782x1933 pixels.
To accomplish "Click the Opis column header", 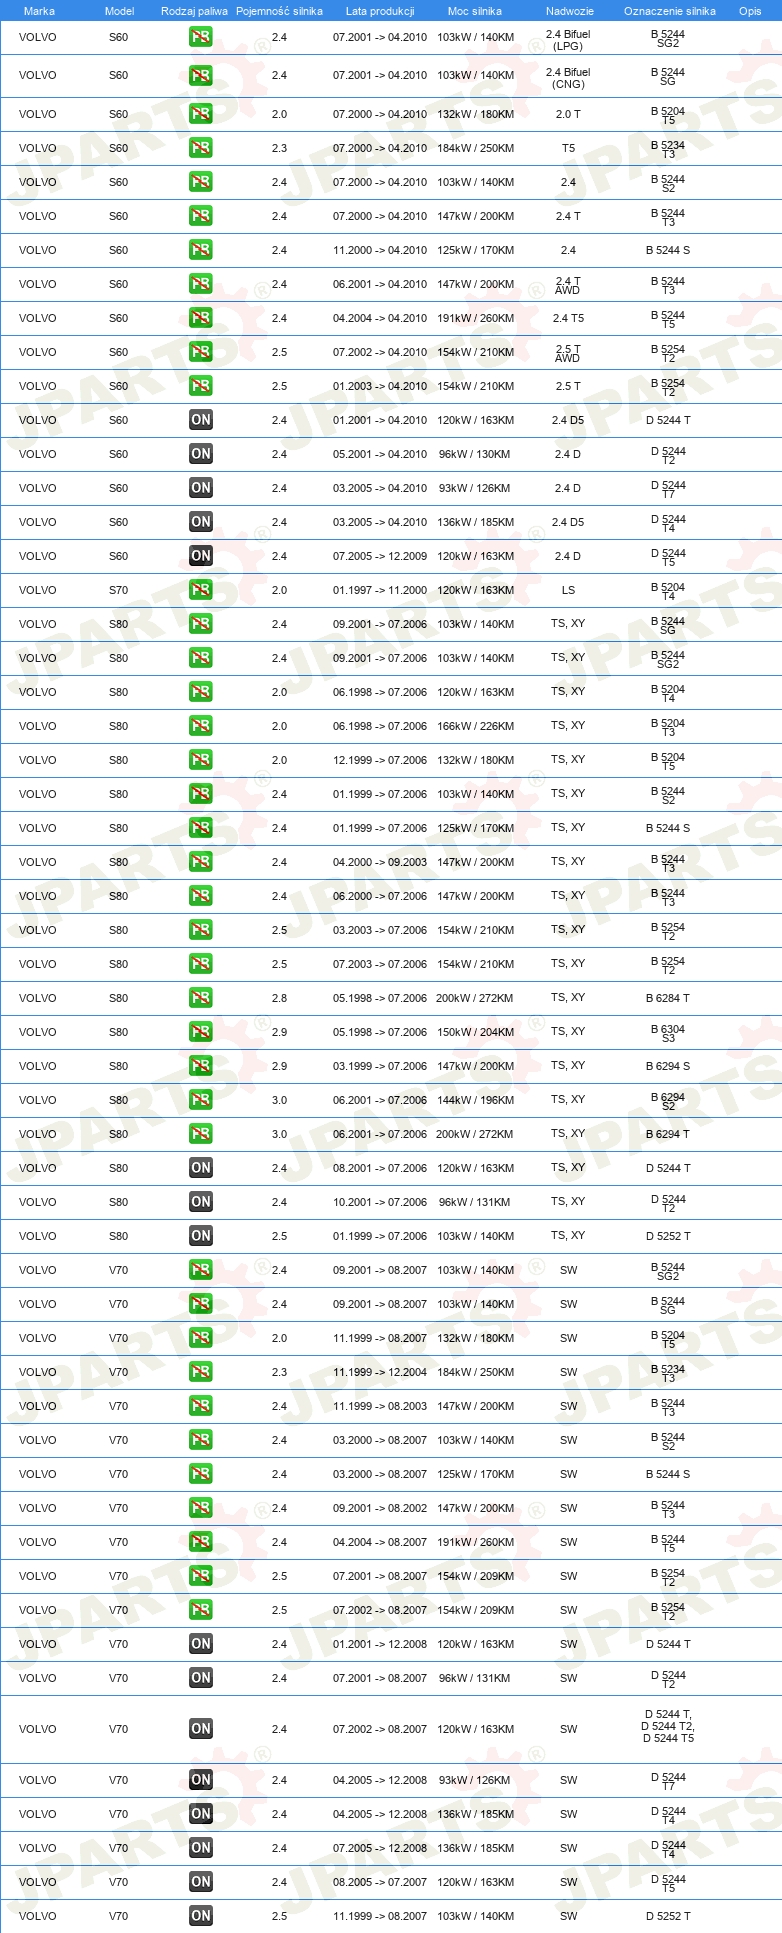I will coord(750,11).
